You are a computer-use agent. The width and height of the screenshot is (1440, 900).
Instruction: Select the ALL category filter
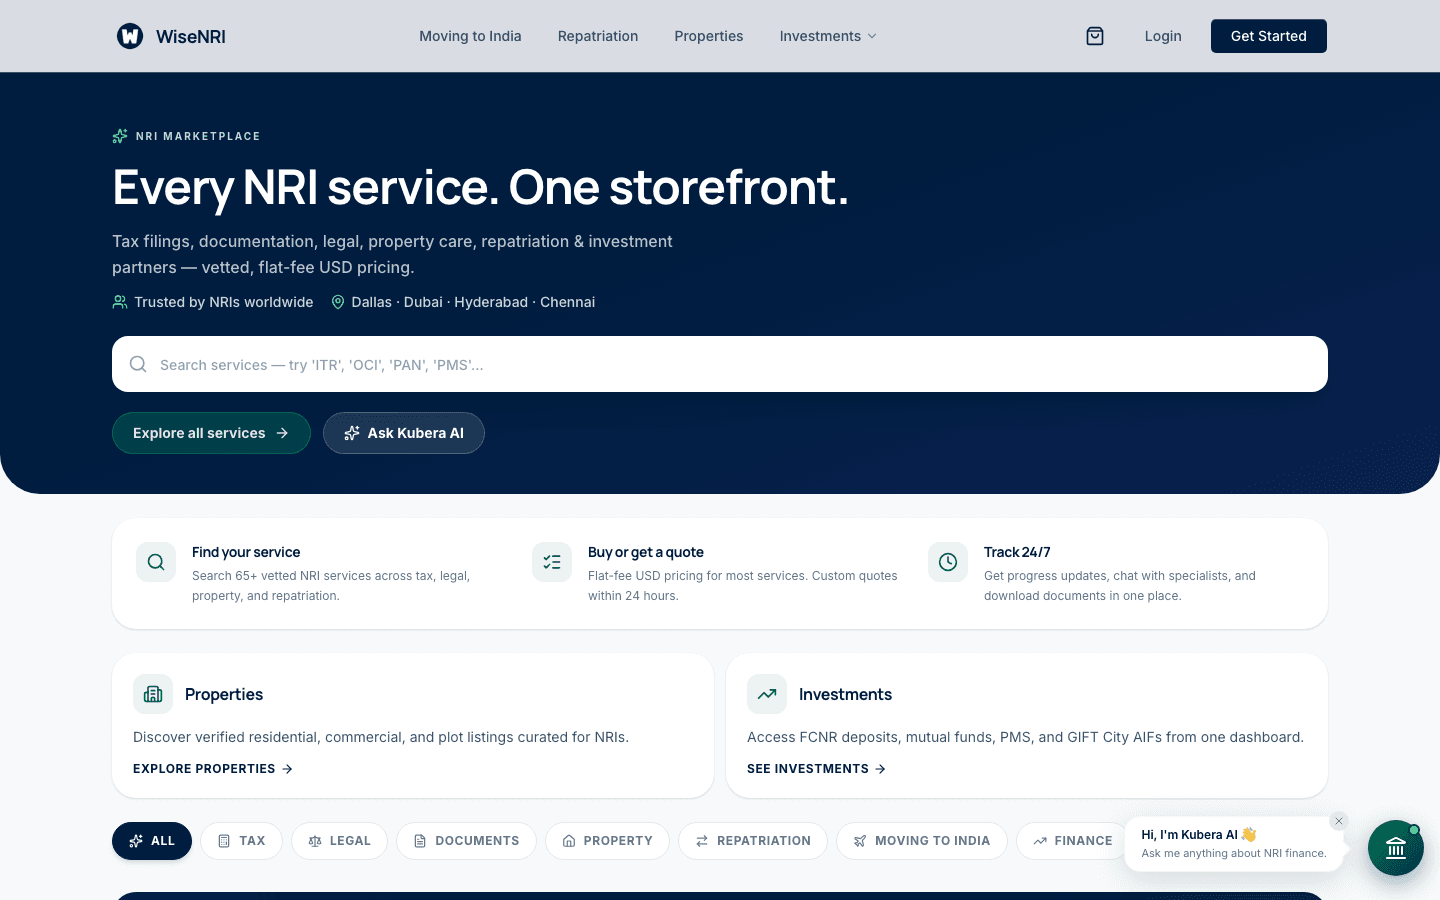point(152,841)
